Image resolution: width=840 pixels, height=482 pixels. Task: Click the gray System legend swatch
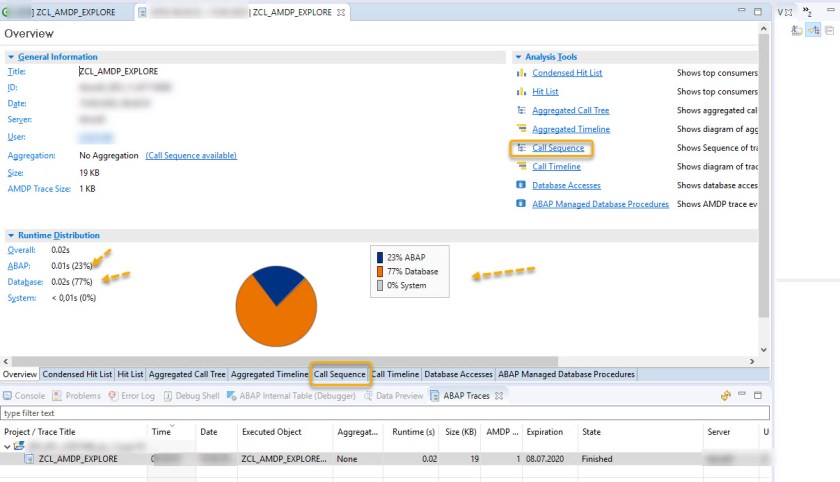(380, 285)
